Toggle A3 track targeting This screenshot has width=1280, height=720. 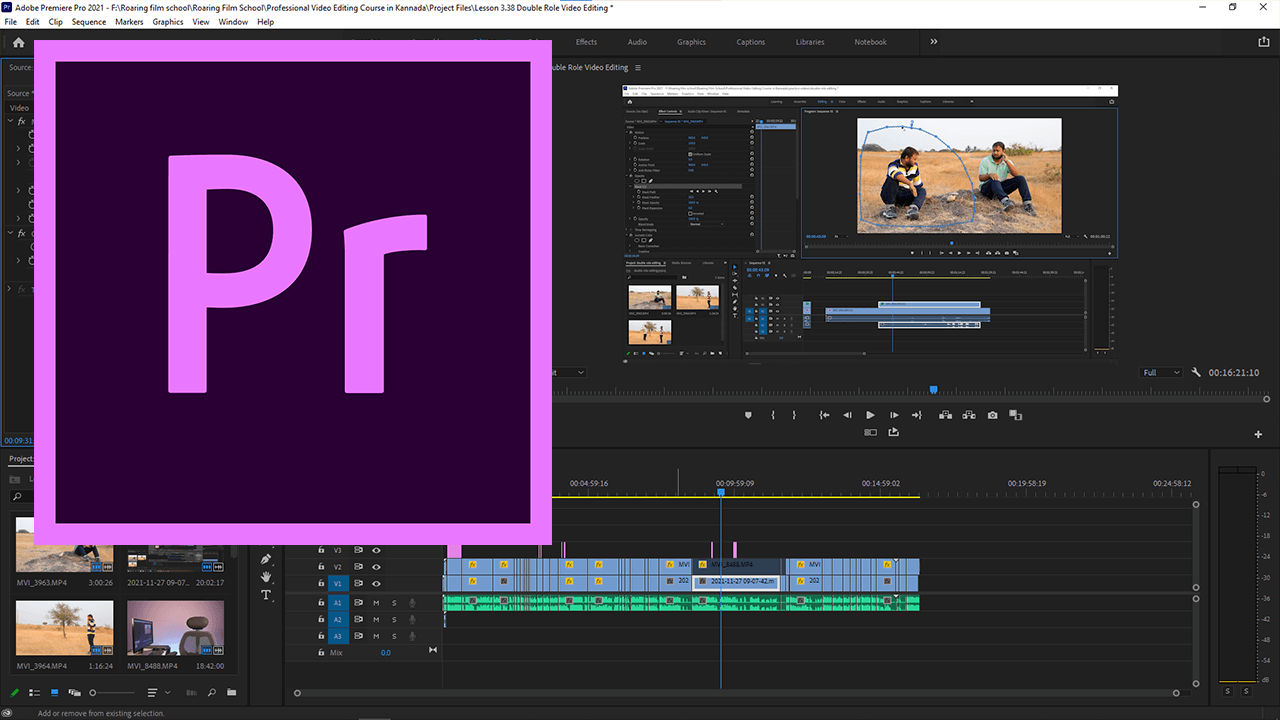coord(338,636)
